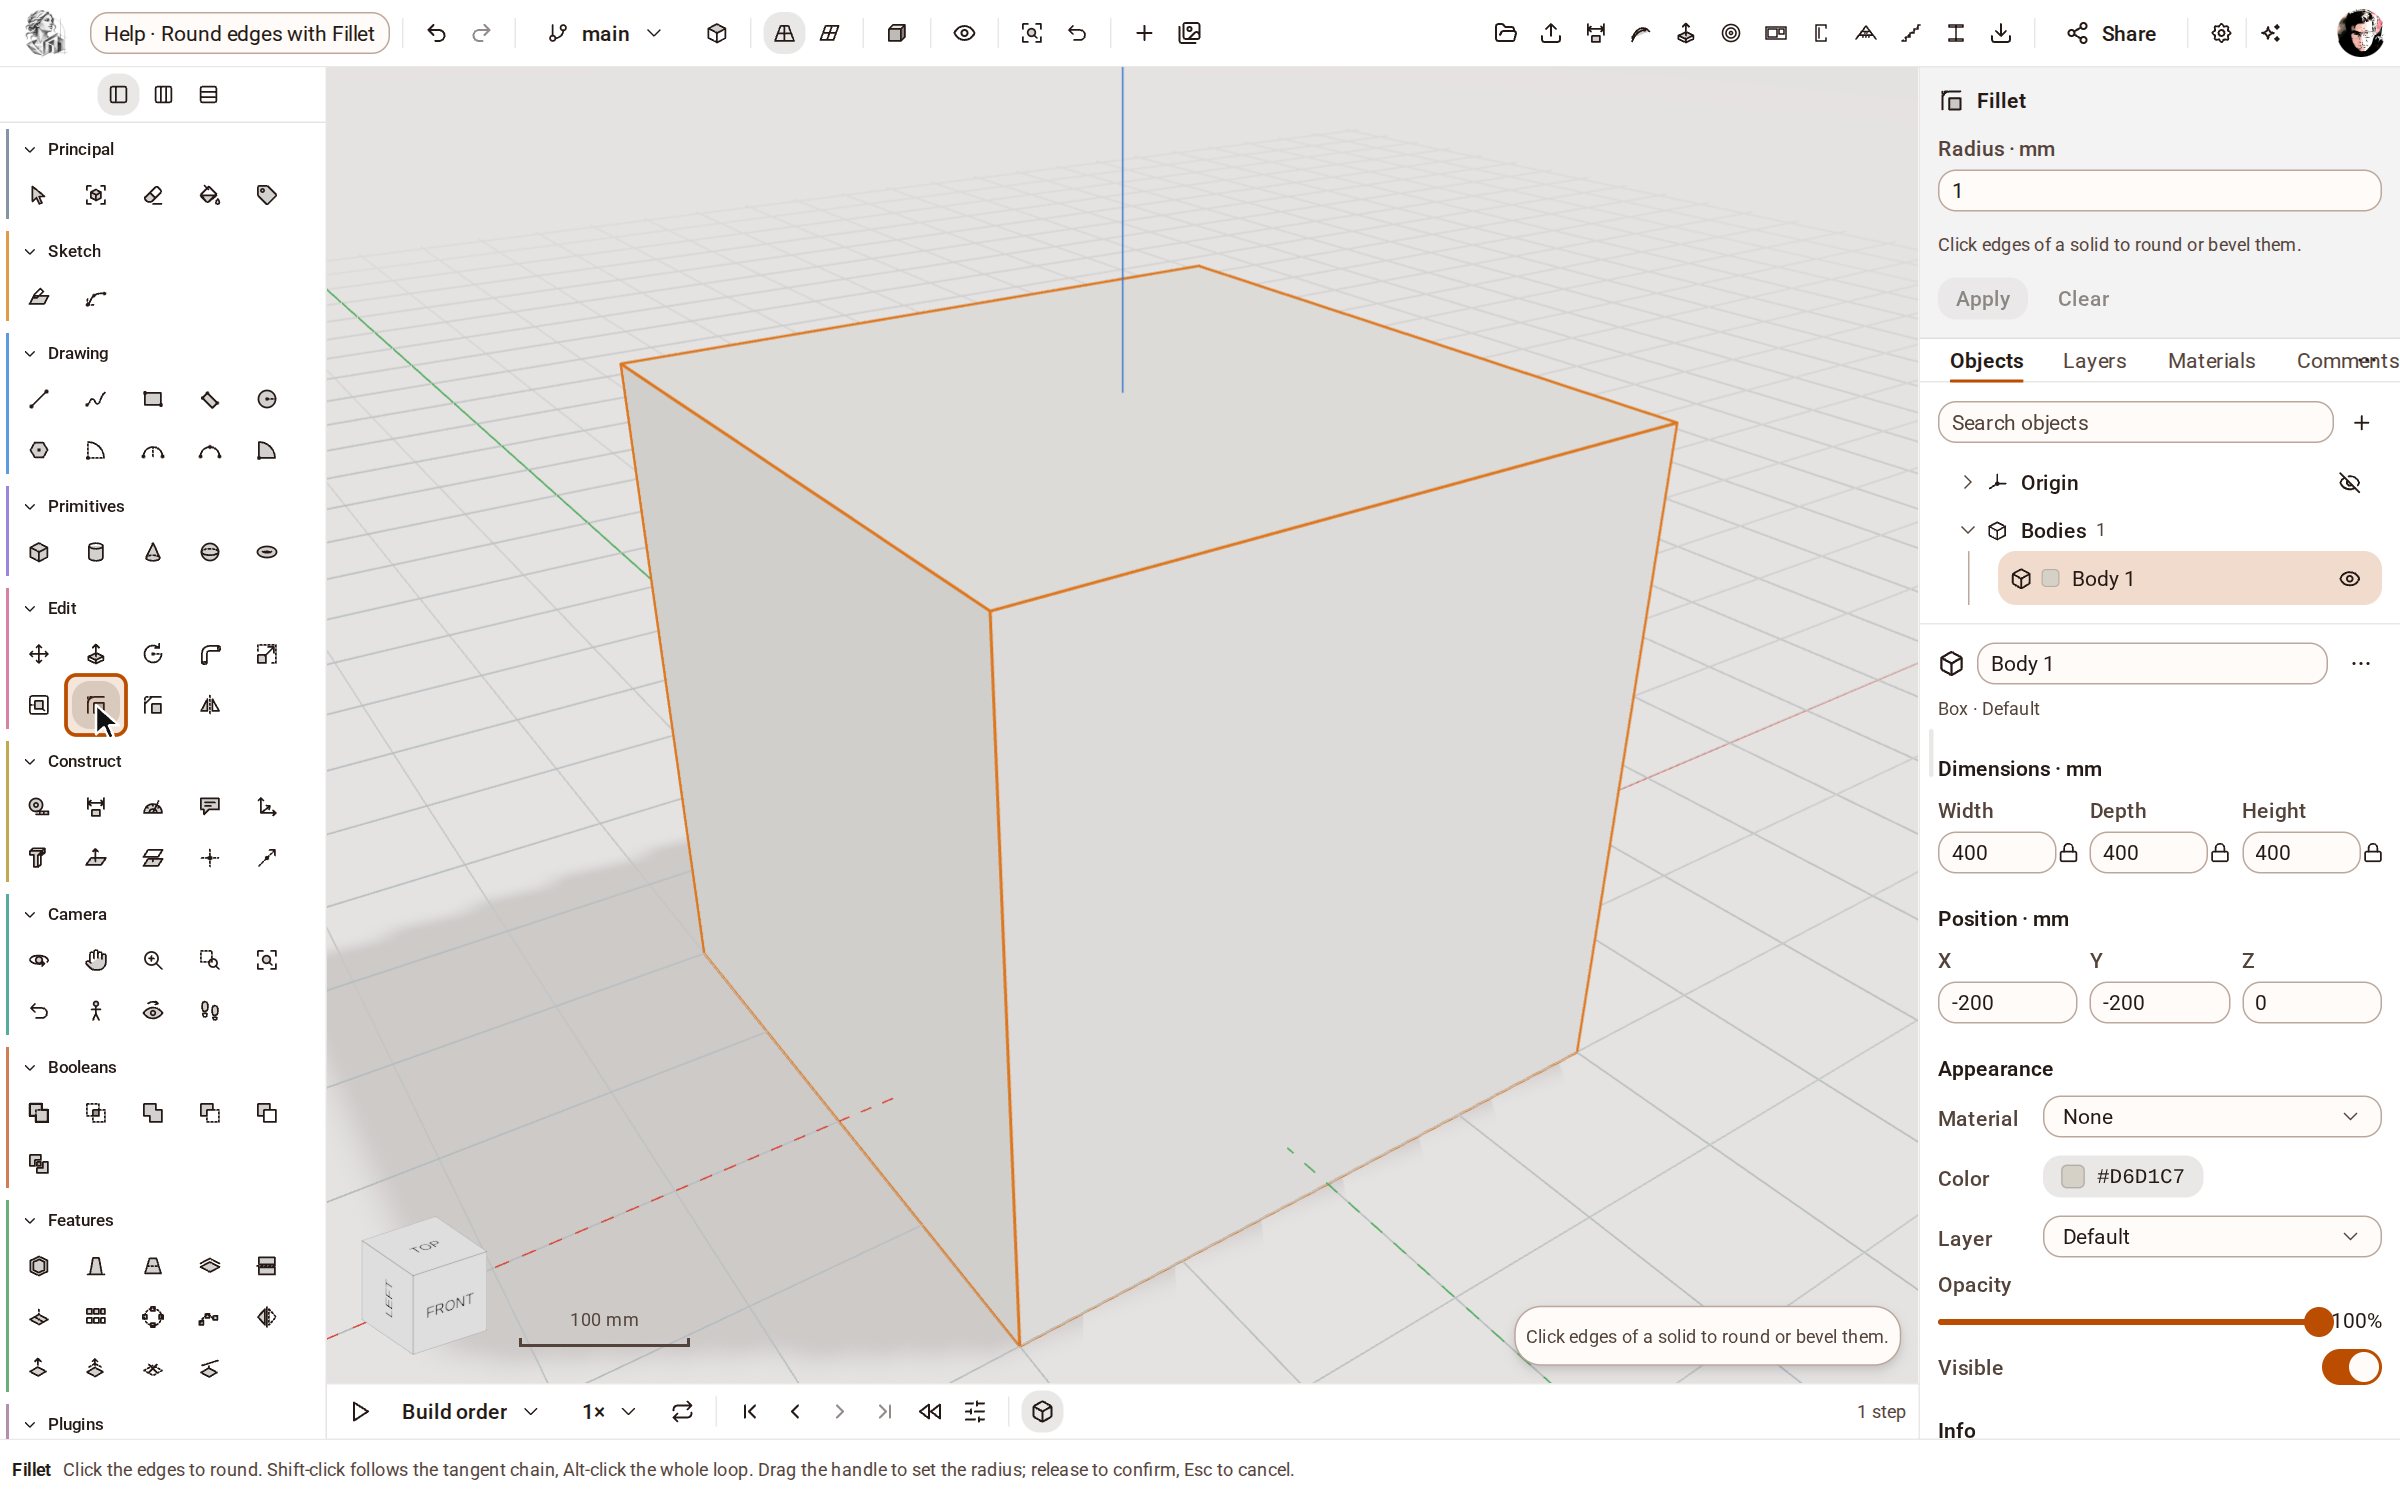Open the Comments tab
The width and height of the screenshot is (2400, 1500).
2347,361
